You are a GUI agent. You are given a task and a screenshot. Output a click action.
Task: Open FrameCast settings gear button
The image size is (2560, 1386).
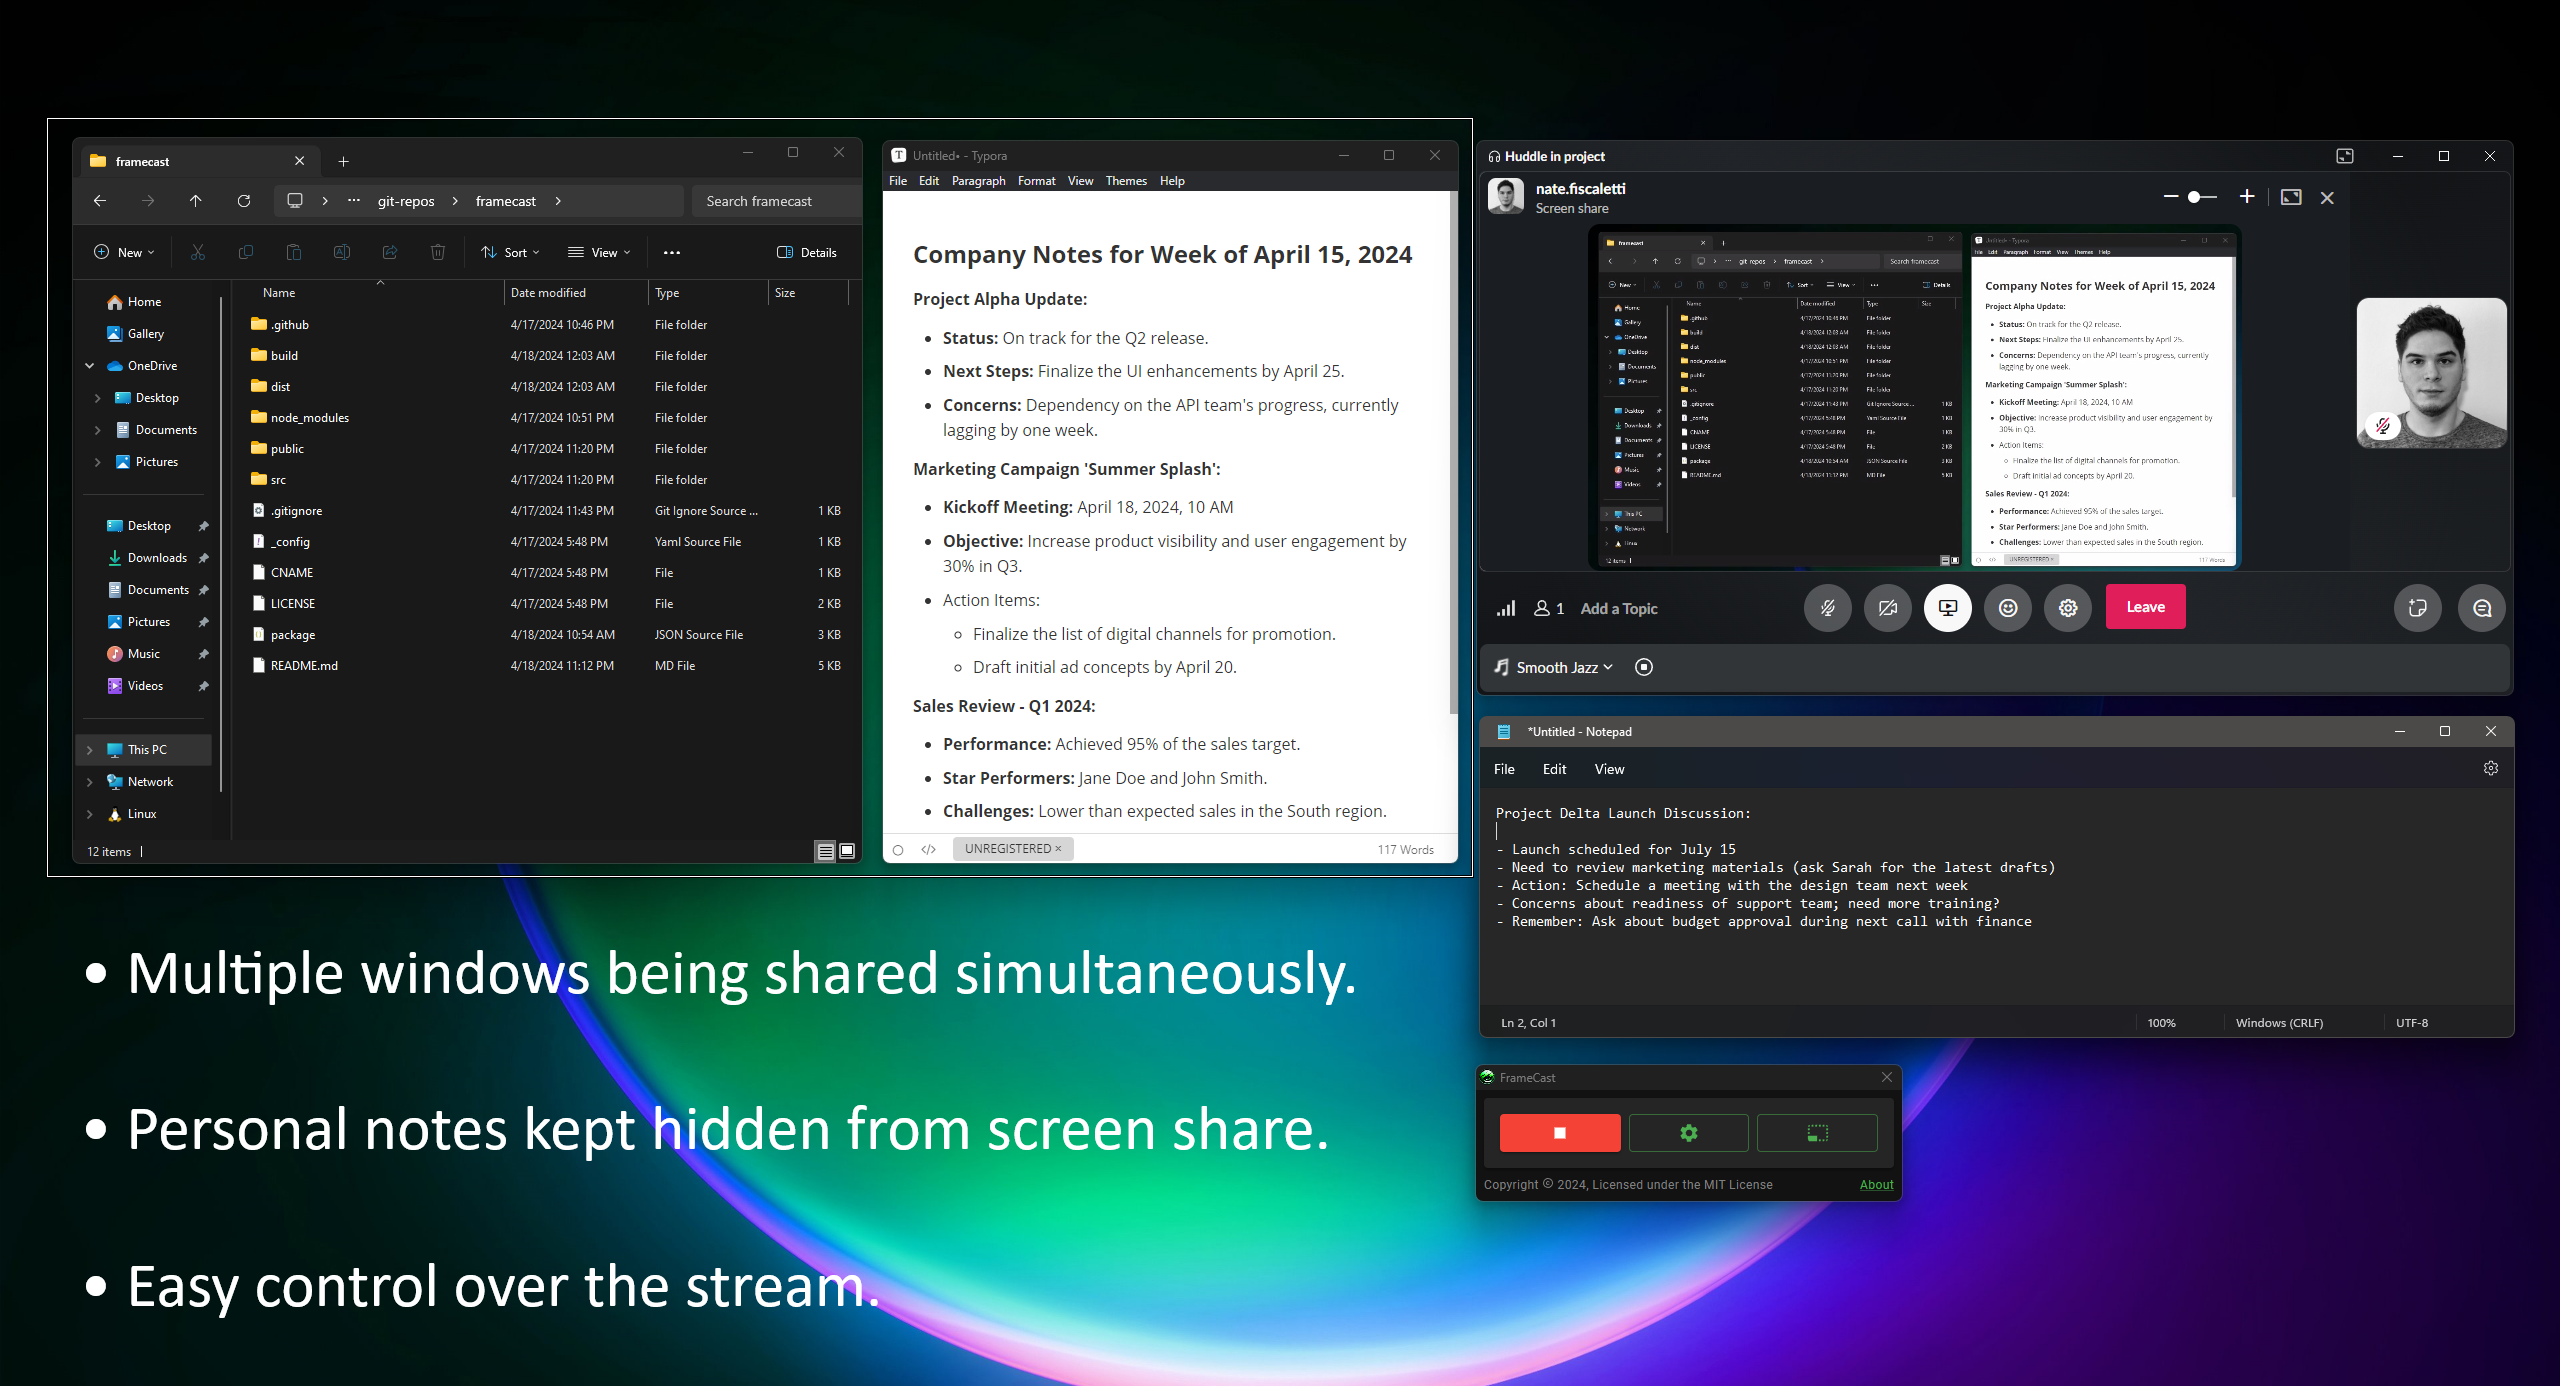click(1688, 1133)
